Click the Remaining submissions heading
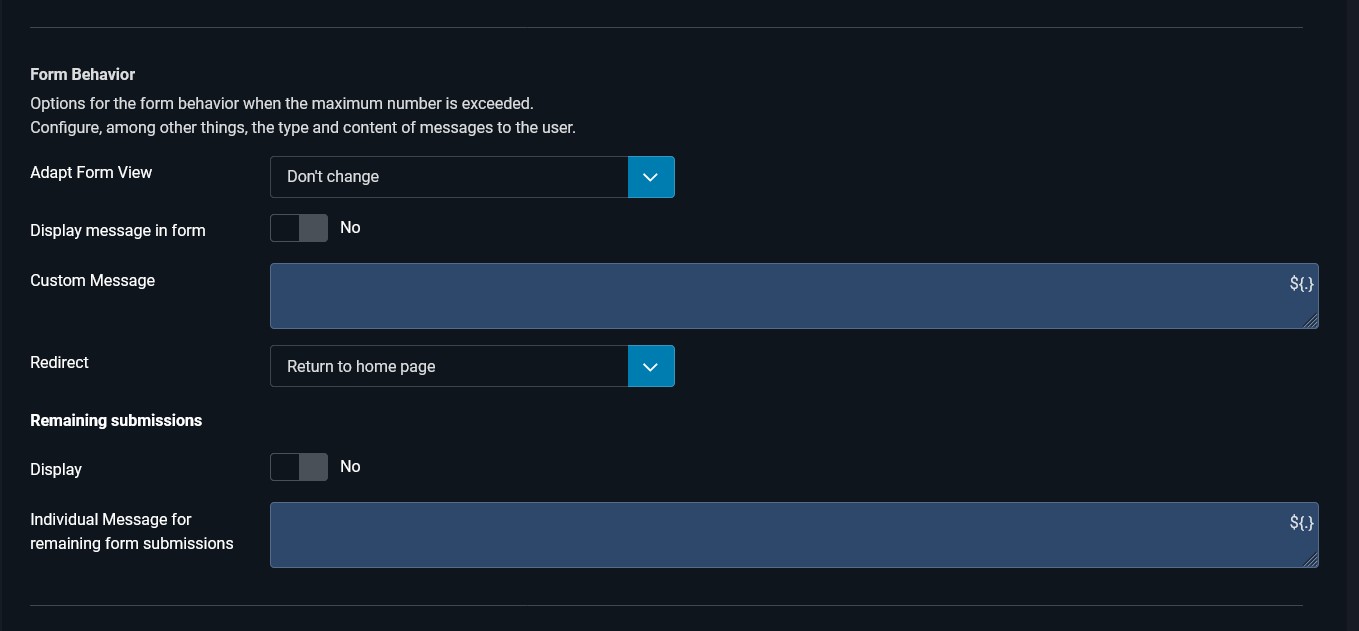The image size is (1359, 631). (116, 420)
